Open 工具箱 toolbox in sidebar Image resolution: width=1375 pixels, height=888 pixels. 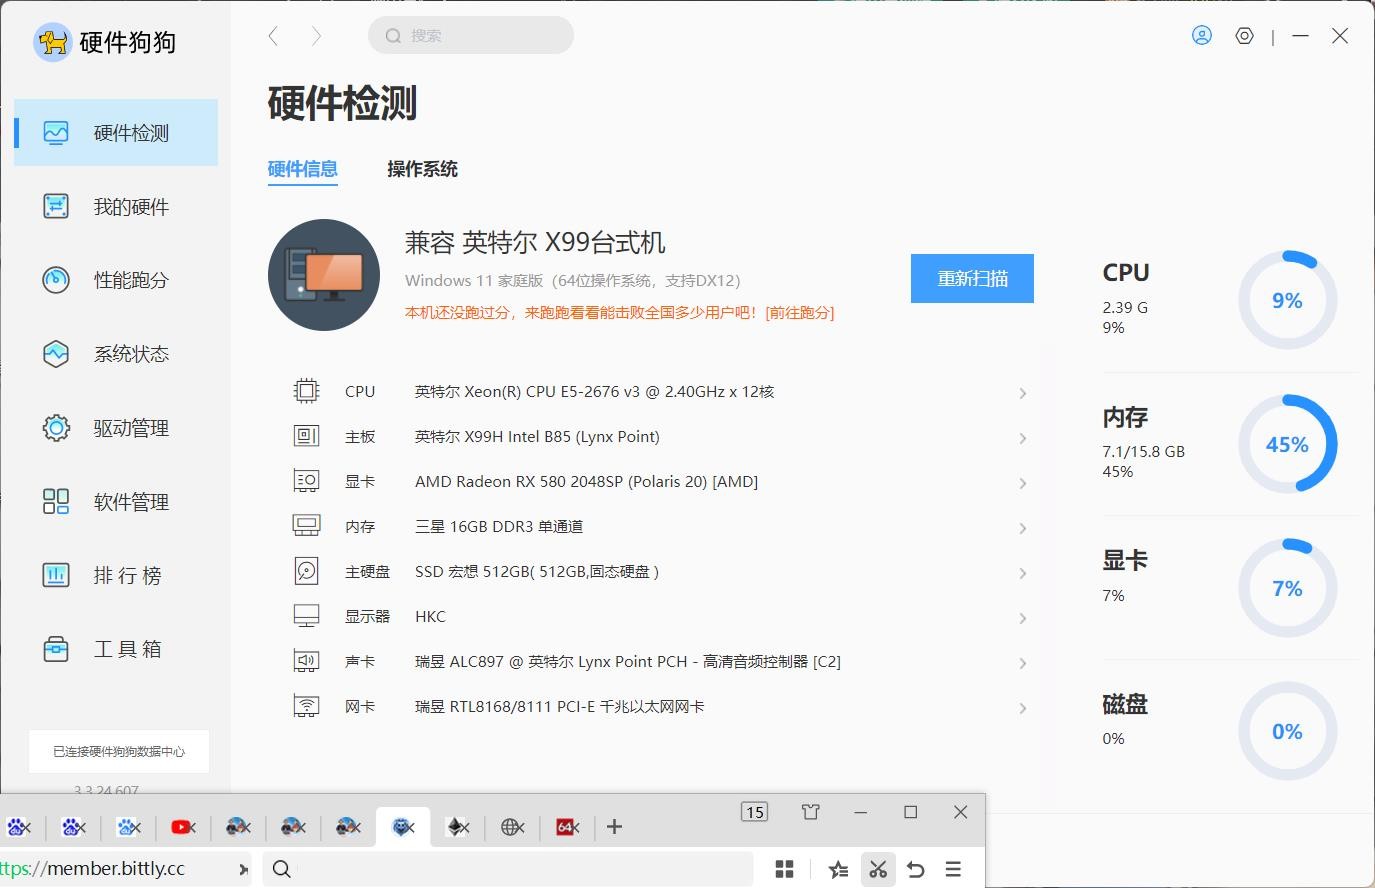tap(127, 649)
